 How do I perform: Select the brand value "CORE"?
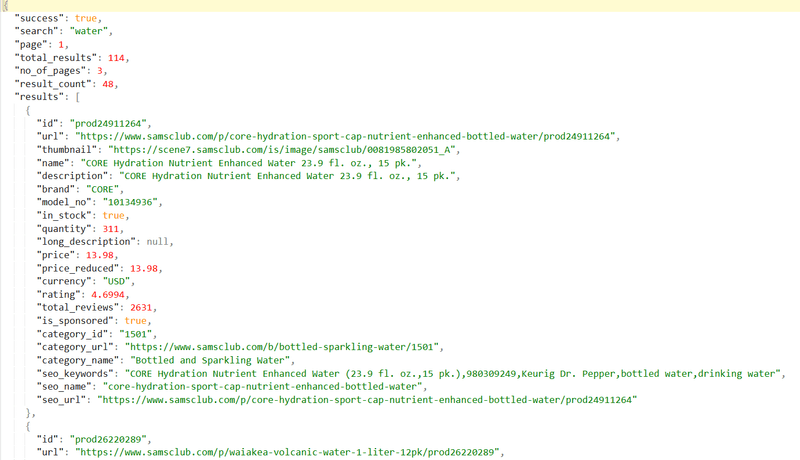(x=102, y=189)
